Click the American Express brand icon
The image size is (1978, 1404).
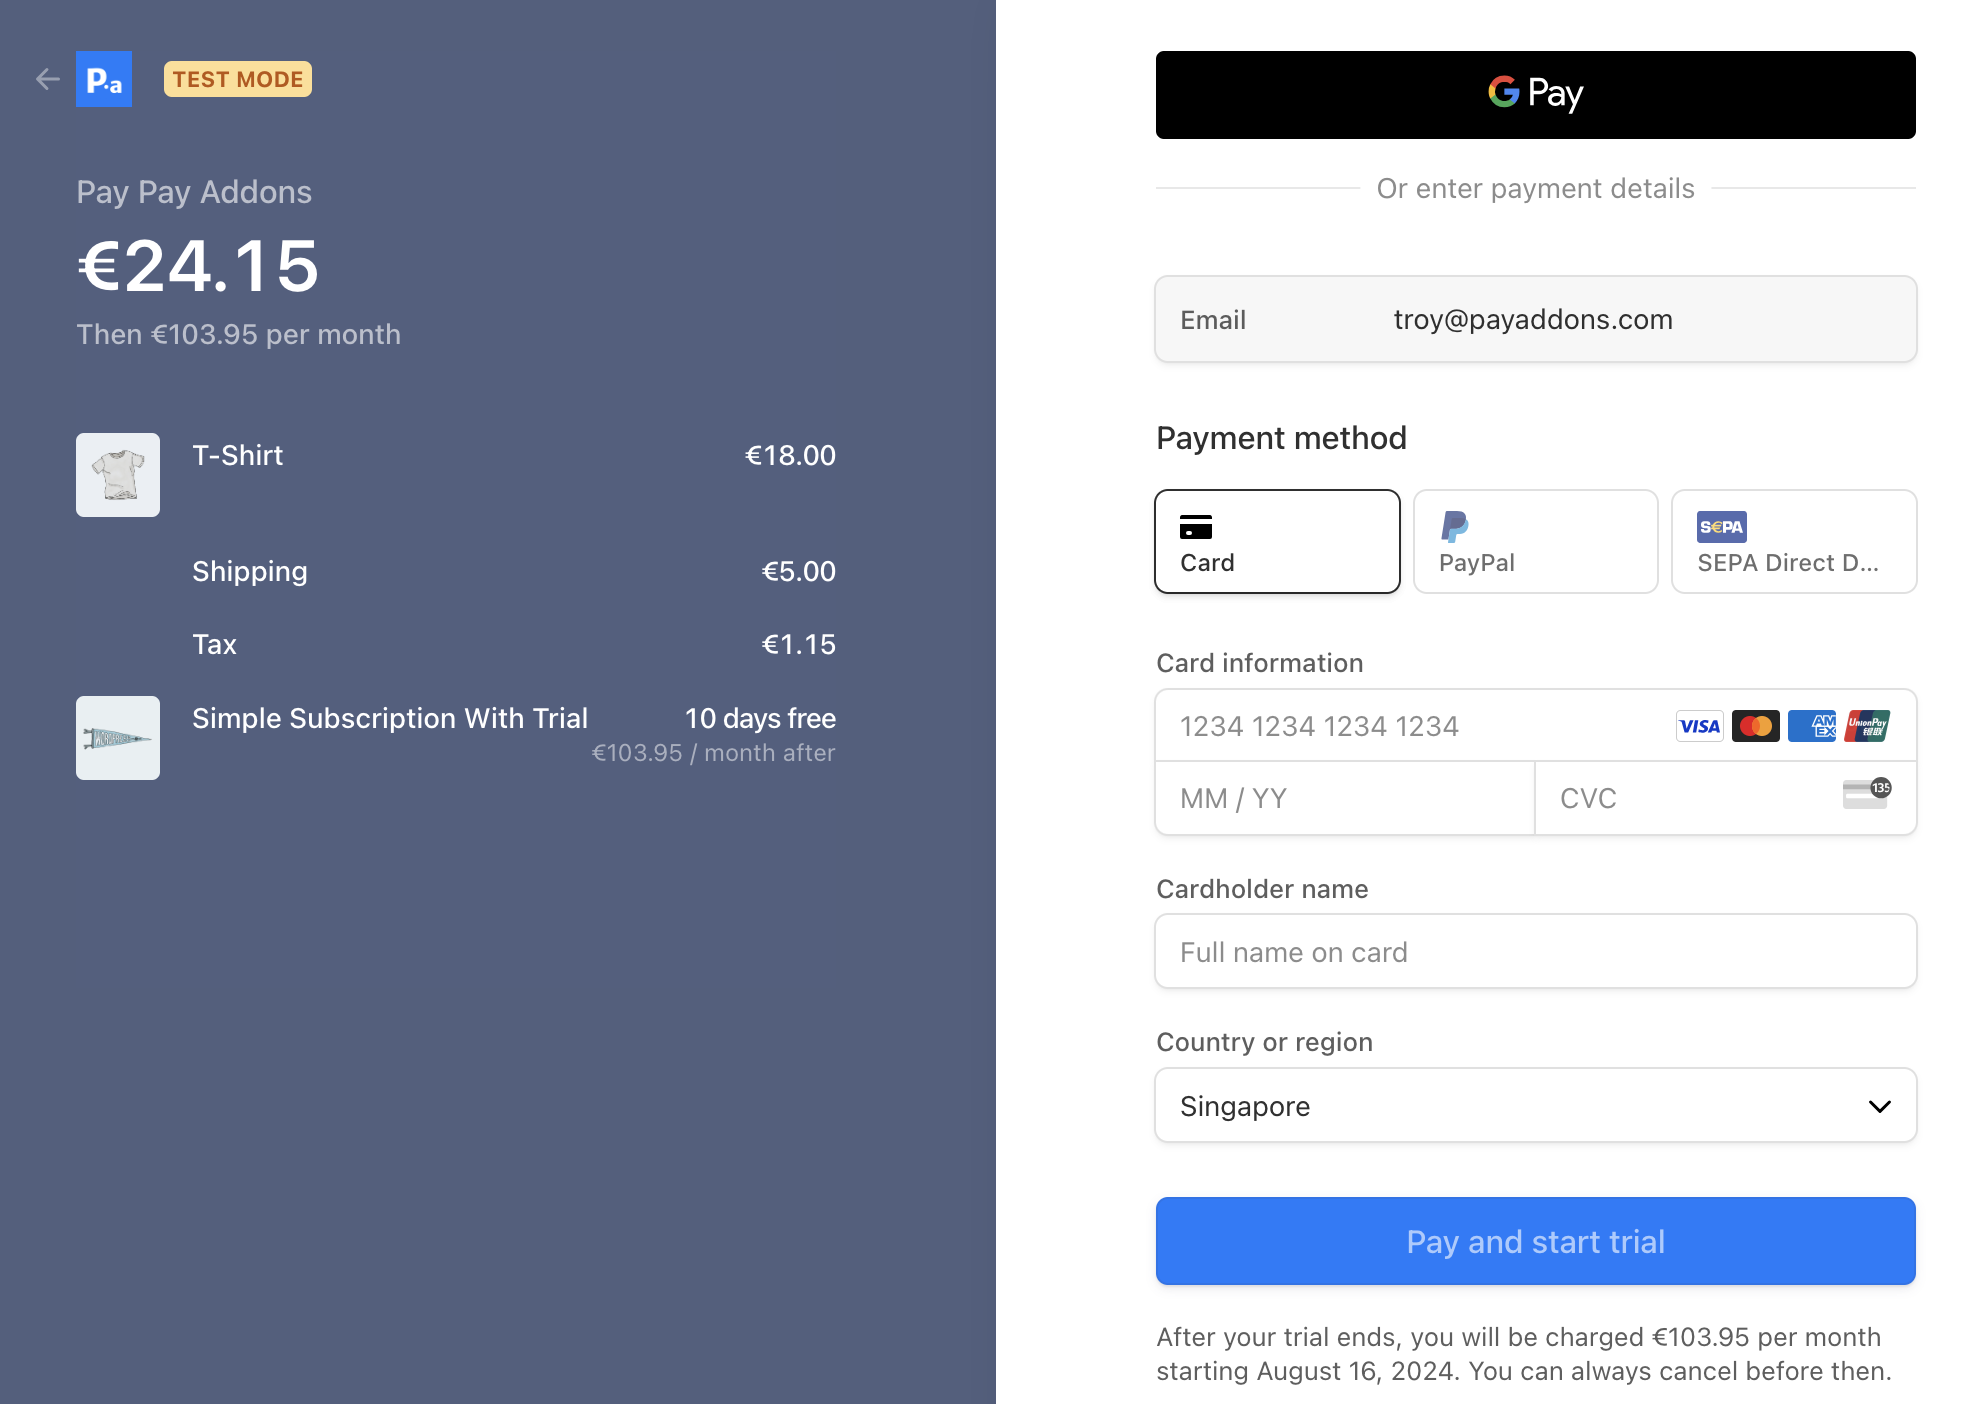[x=1811, y=726]
